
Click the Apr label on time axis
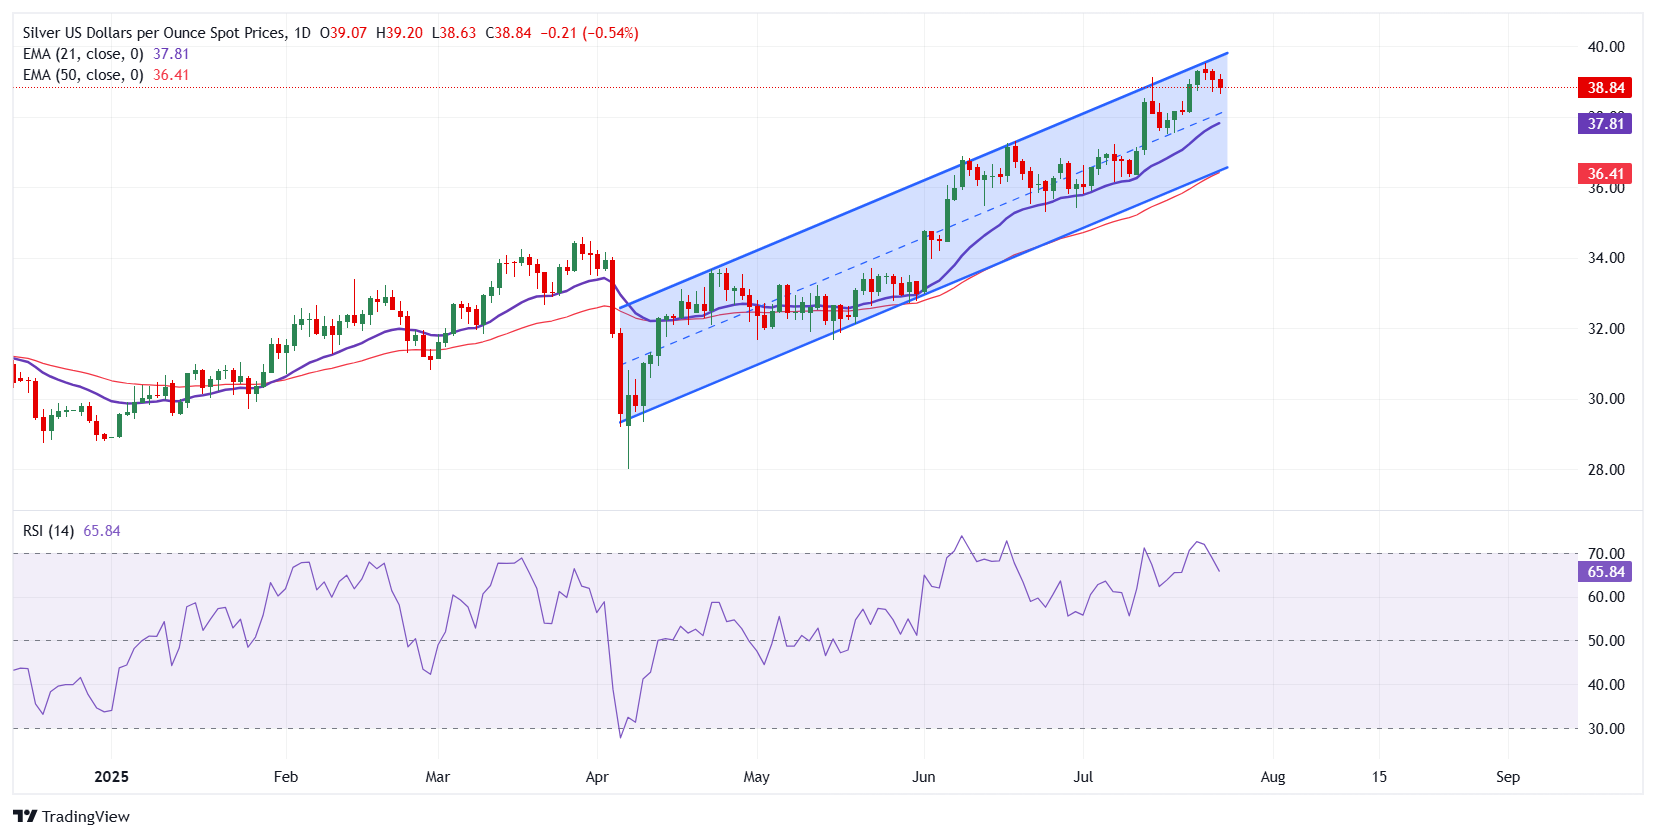[597, 777]
